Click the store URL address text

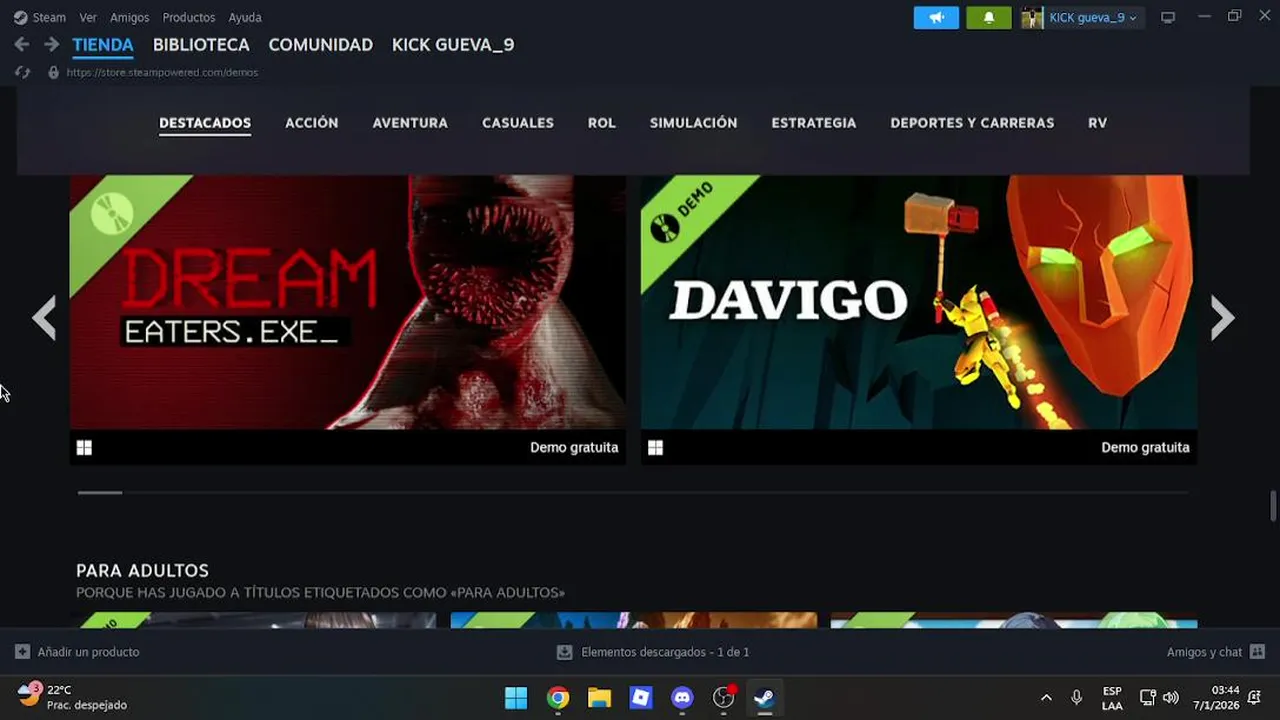[x=162, y=72]
